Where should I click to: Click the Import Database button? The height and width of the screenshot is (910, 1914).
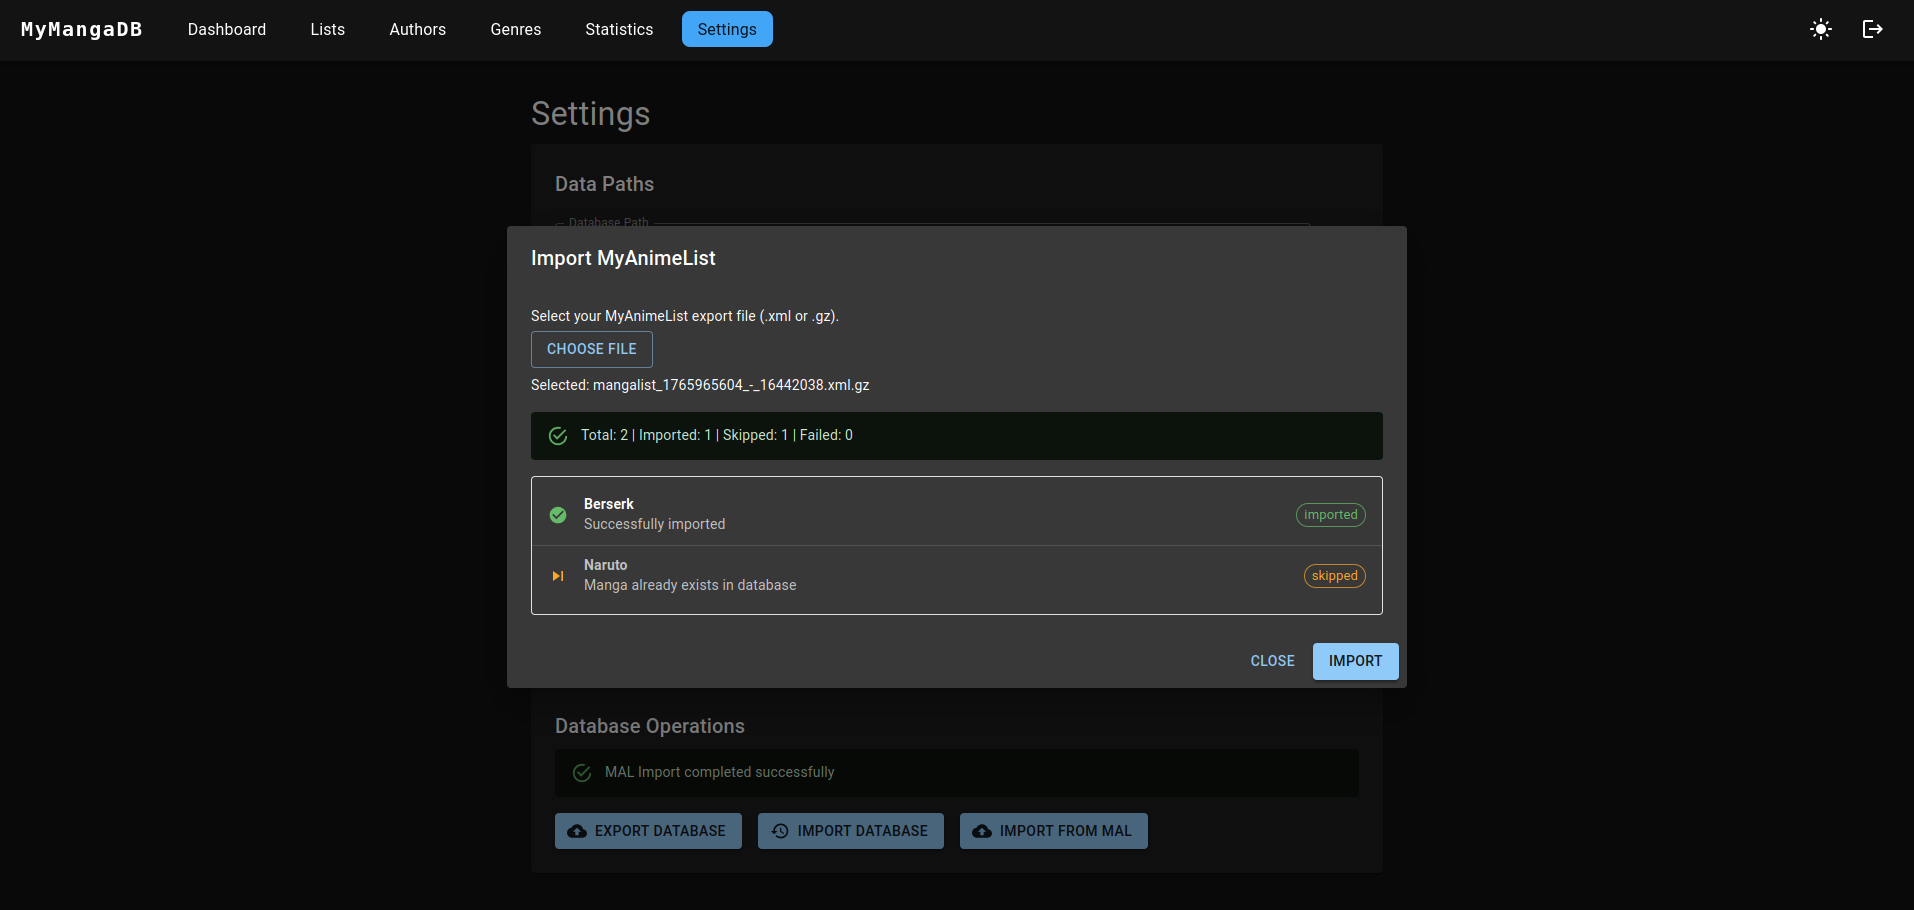point(851,831)
